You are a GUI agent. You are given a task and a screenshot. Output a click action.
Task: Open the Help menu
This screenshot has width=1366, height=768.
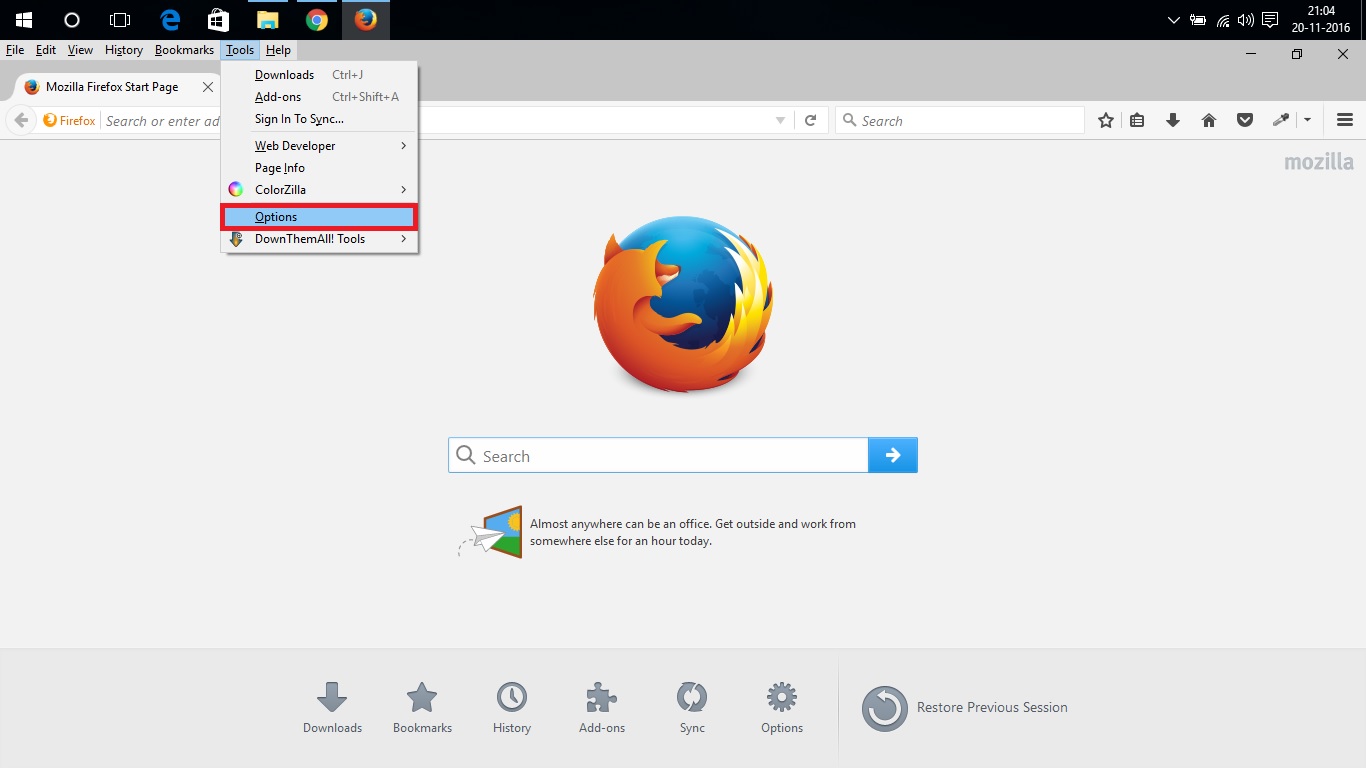(278, 50)
